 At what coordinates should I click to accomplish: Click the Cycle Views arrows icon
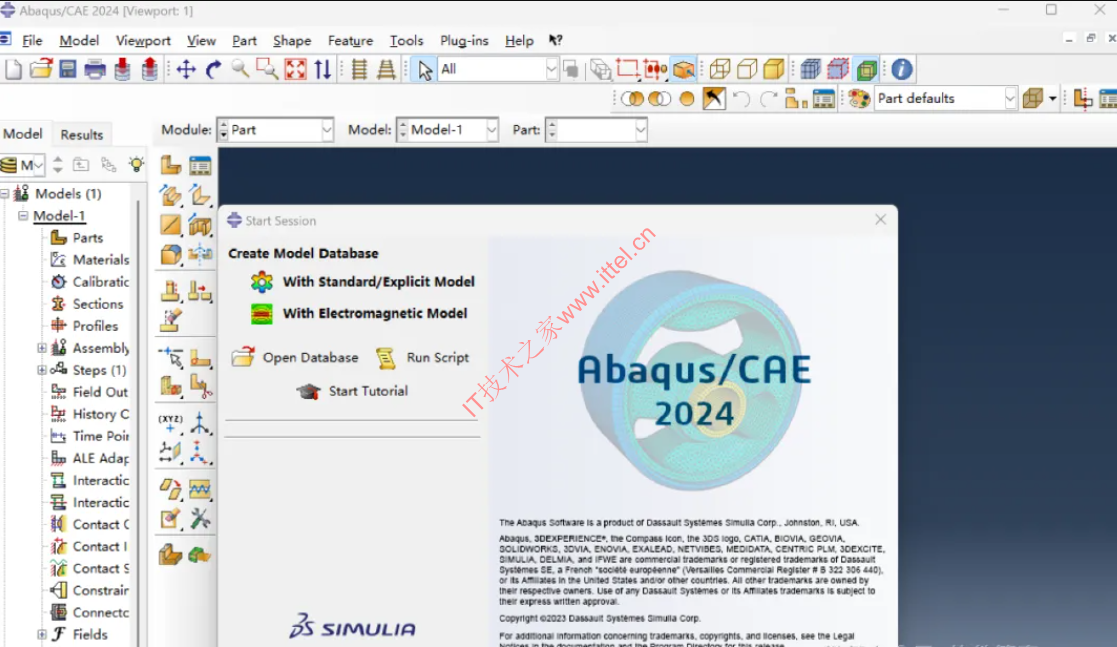tap(323, 69)
